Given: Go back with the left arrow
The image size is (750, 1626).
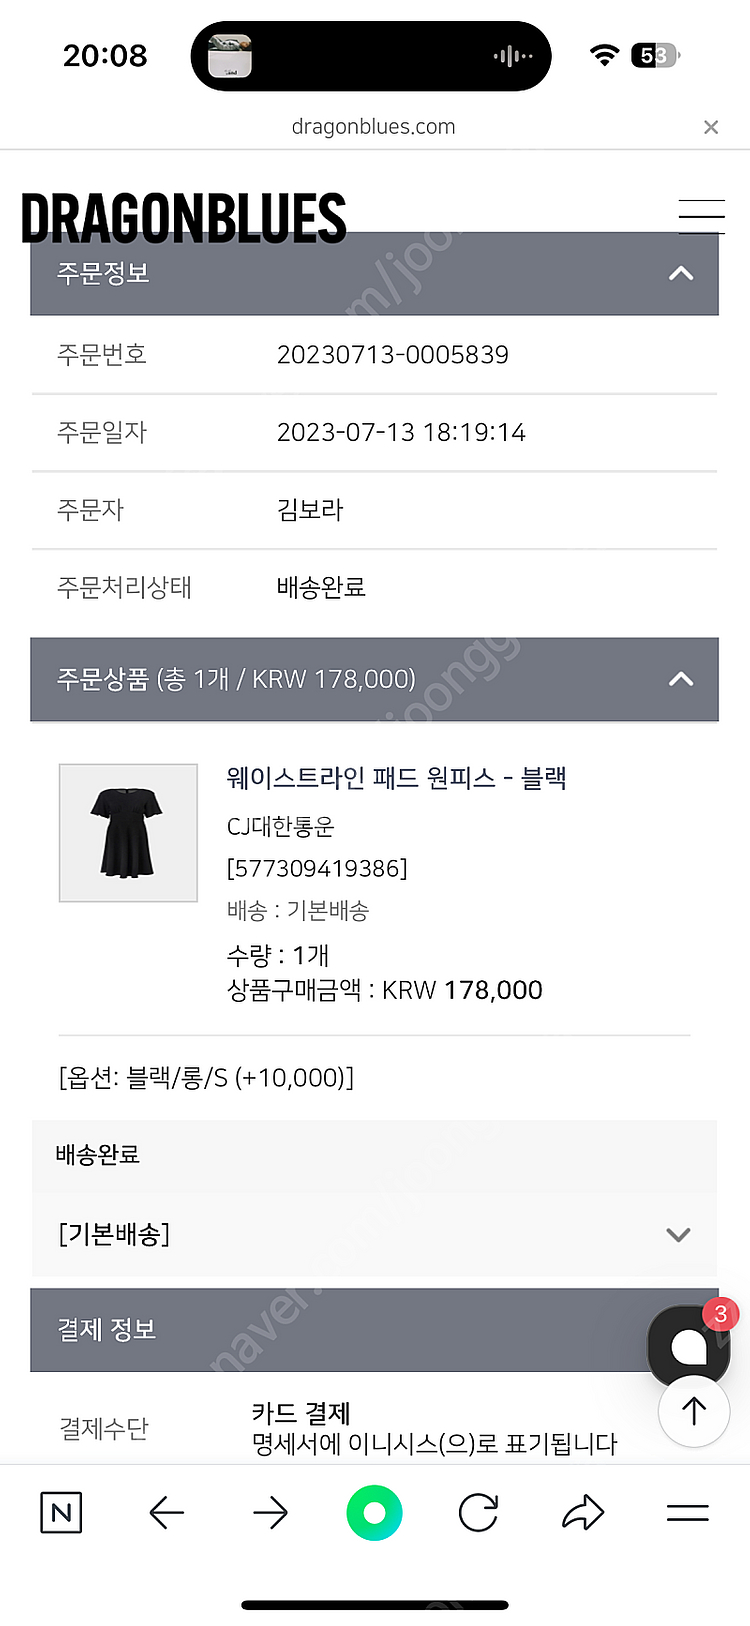Looking at the screenshot, I should tap(166, 1512).
